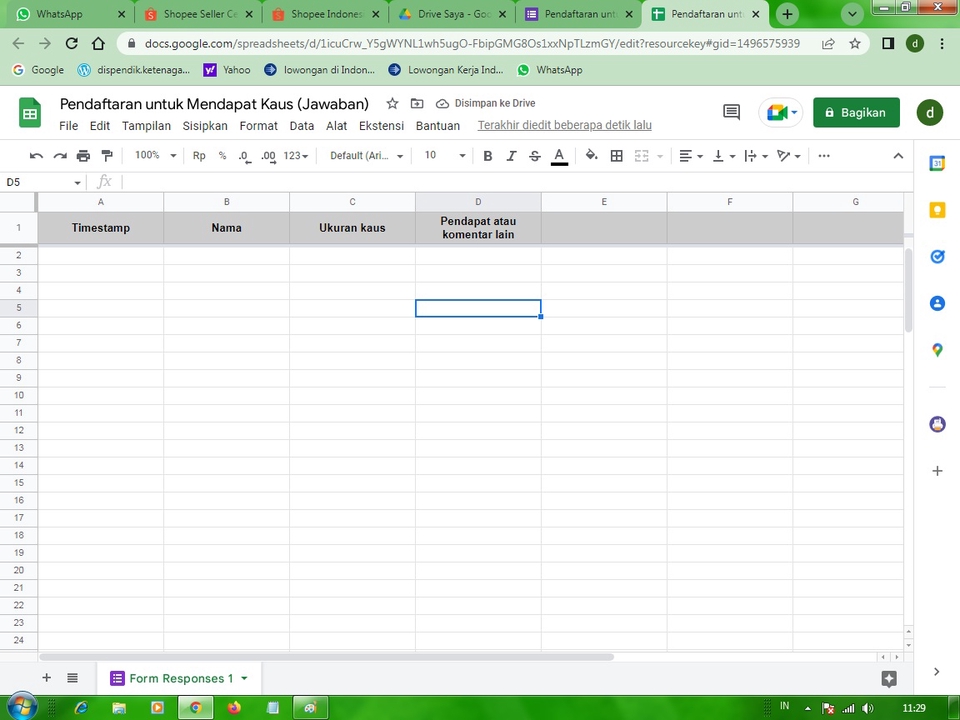Open the print dialog via printer icon

click(x=84, y=155)
